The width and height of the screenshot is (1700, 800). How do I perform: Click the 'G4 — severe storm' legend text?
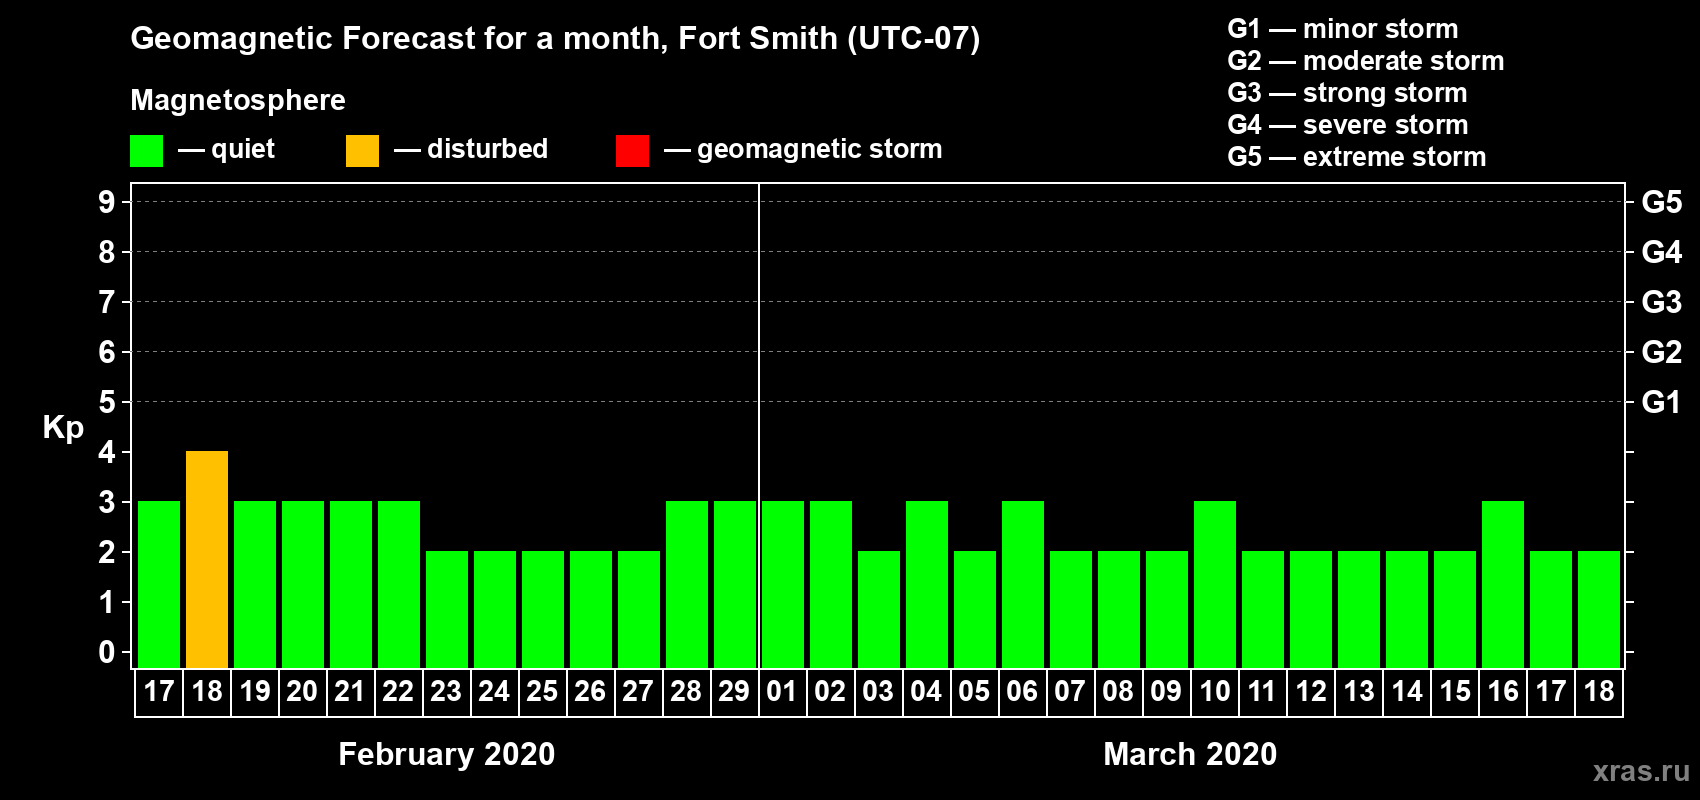pos(1348,125)
